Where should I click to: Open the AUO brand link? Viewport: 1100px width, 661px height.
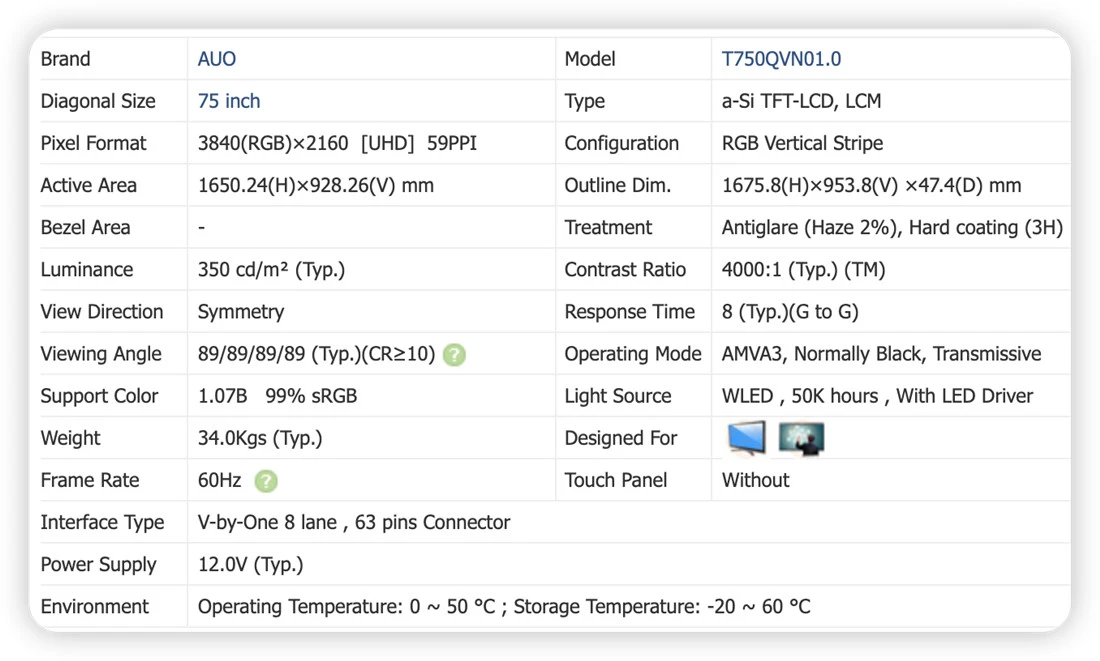[217, 59]
